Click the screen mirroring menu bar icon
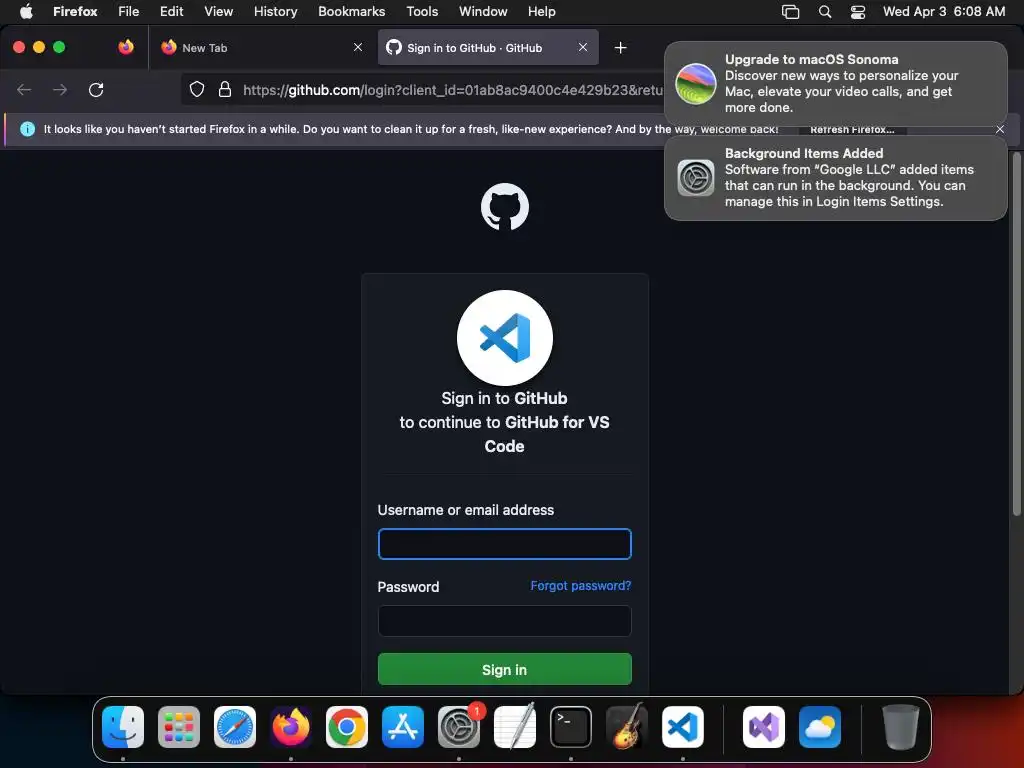 790,12
